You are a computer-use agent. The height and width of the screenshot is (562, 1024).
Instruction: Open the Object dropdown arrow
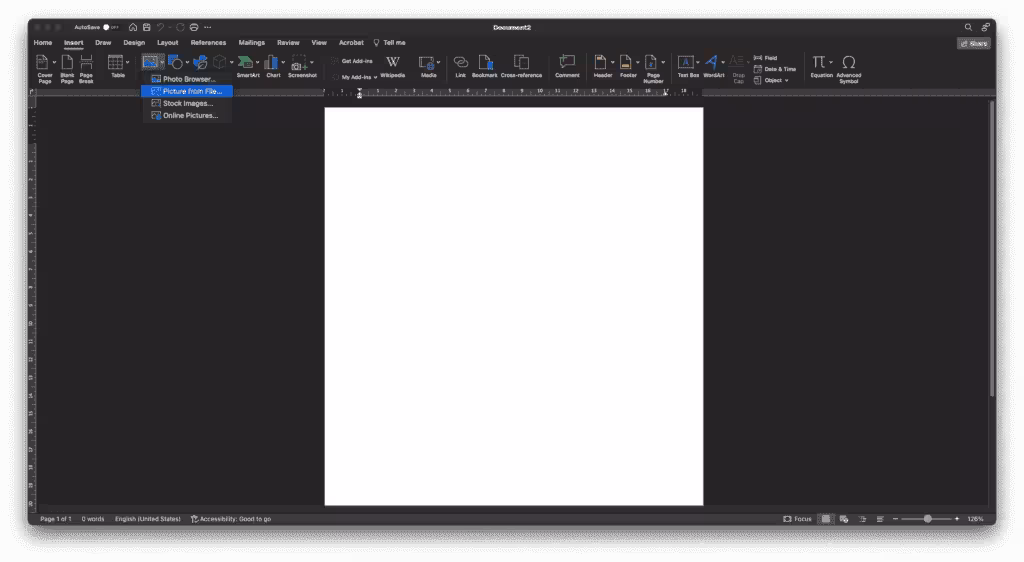(787, 80)
